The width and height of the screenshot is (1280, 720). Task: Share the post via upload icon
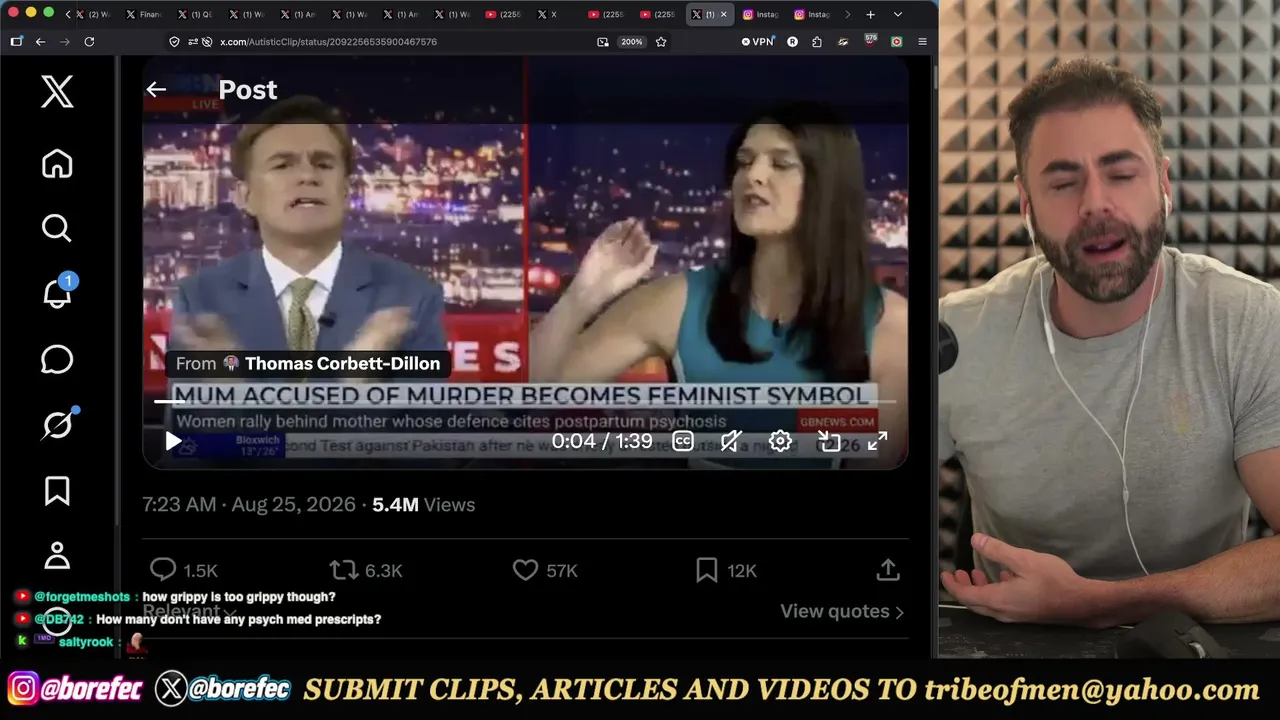[888, 570]
